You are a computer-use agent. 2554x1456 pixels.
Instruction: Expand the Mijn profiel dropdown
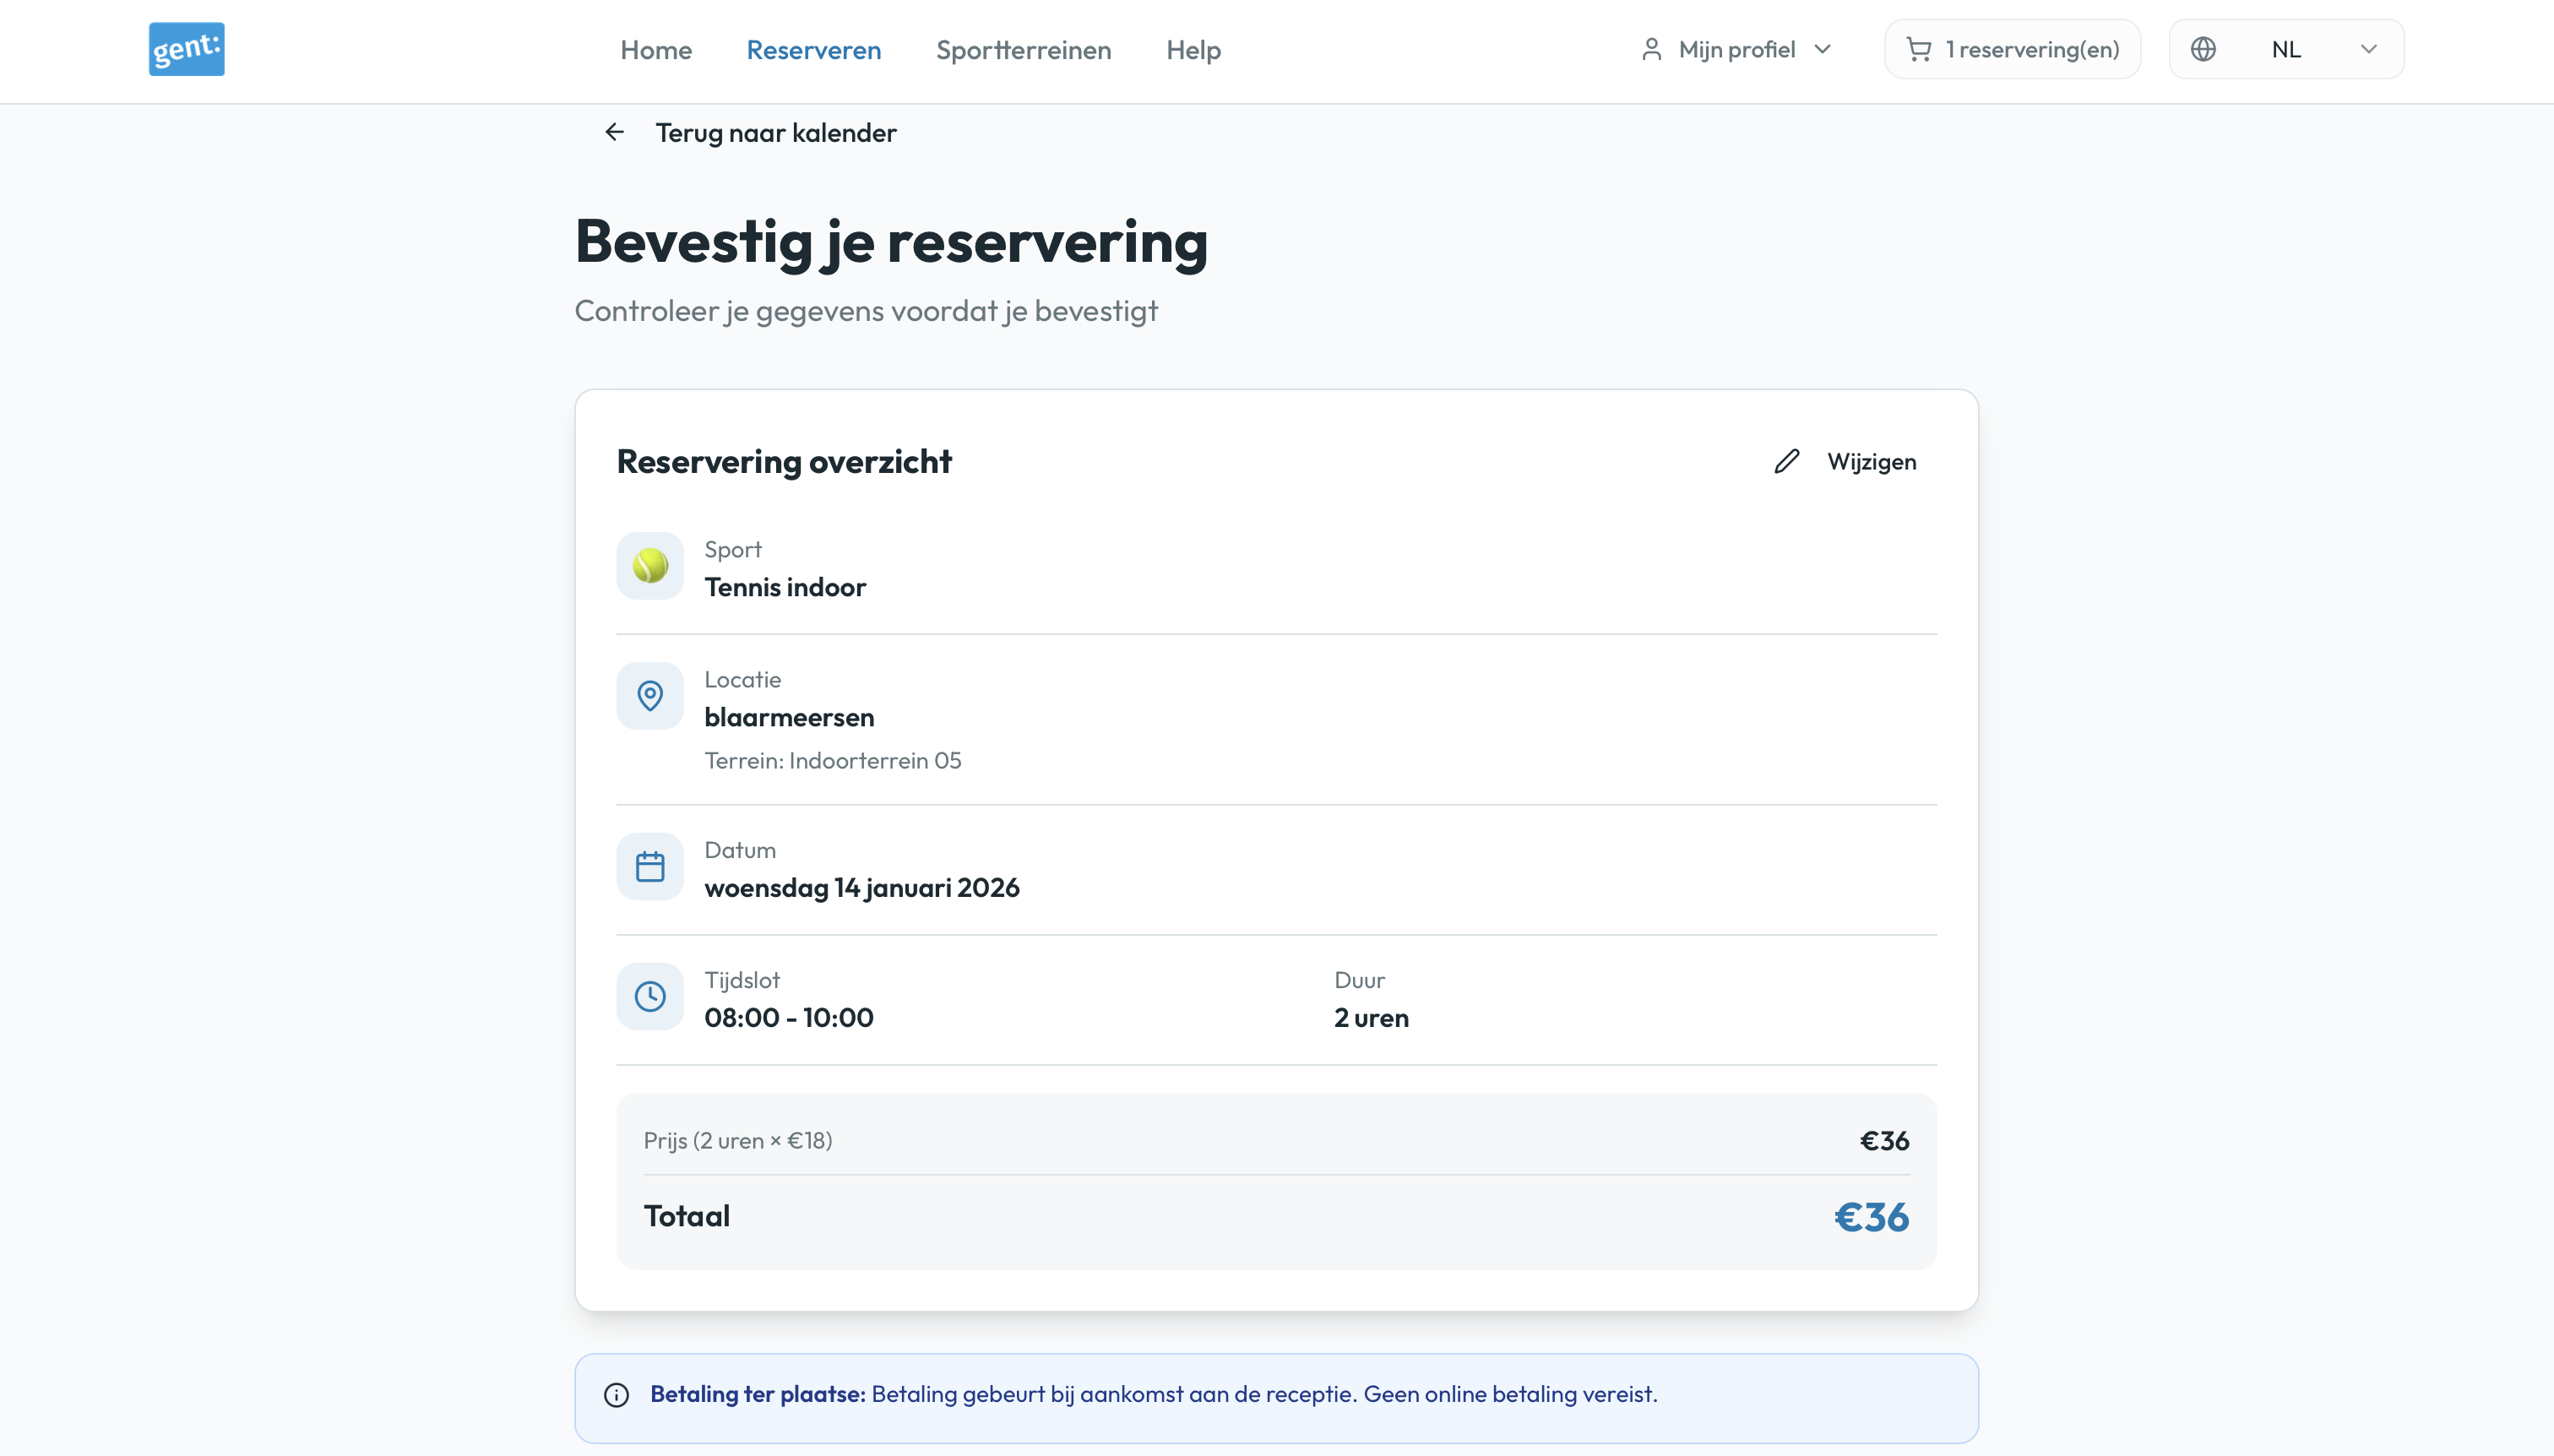coord(1738,49)
